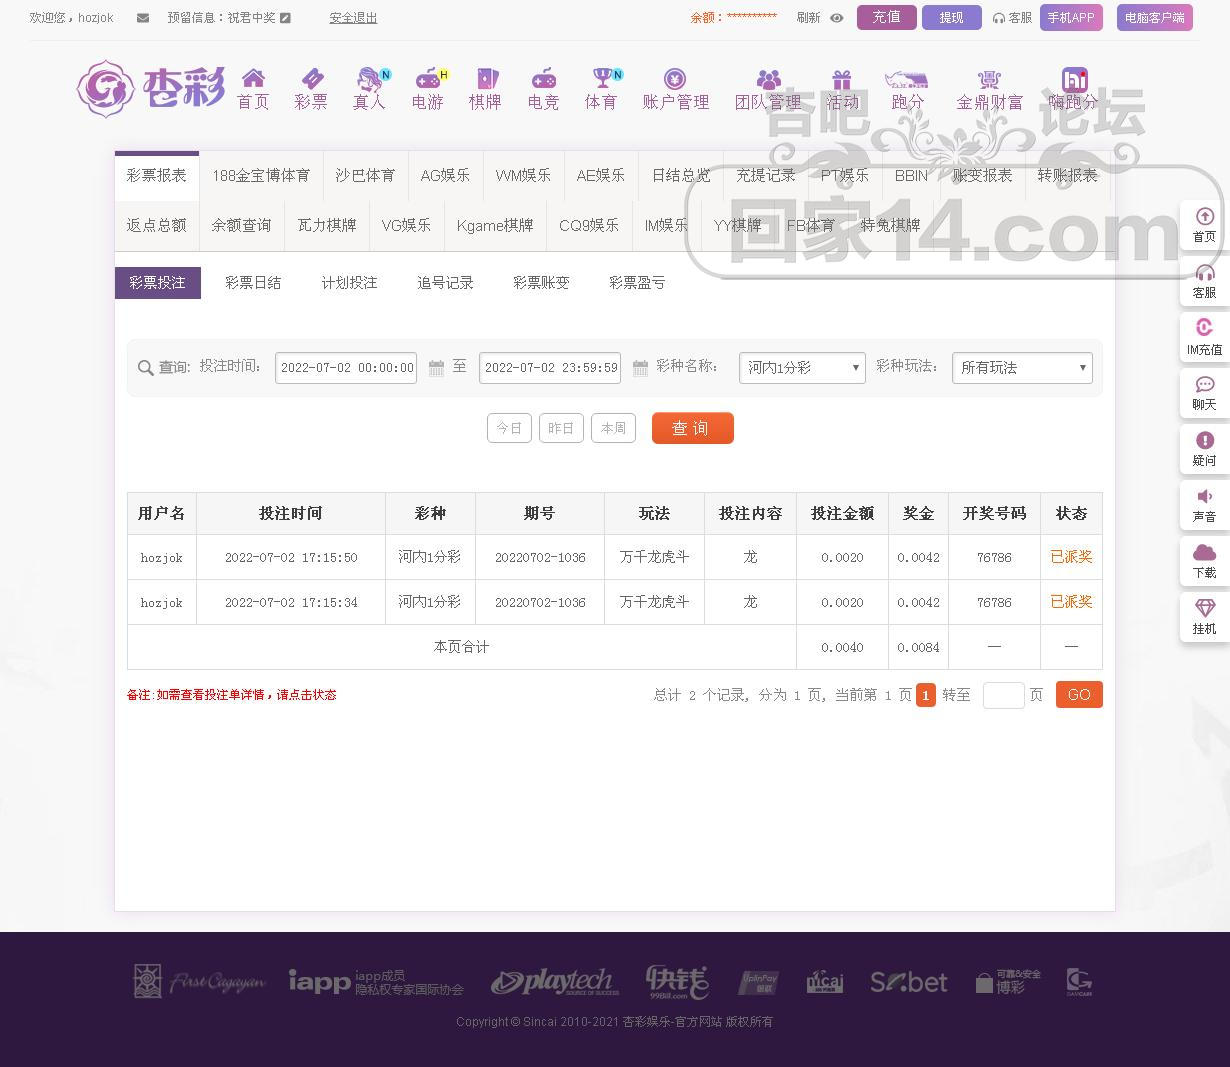
Task: Select the 计划投注 sub-tab
Action: [x=349, y=283]
